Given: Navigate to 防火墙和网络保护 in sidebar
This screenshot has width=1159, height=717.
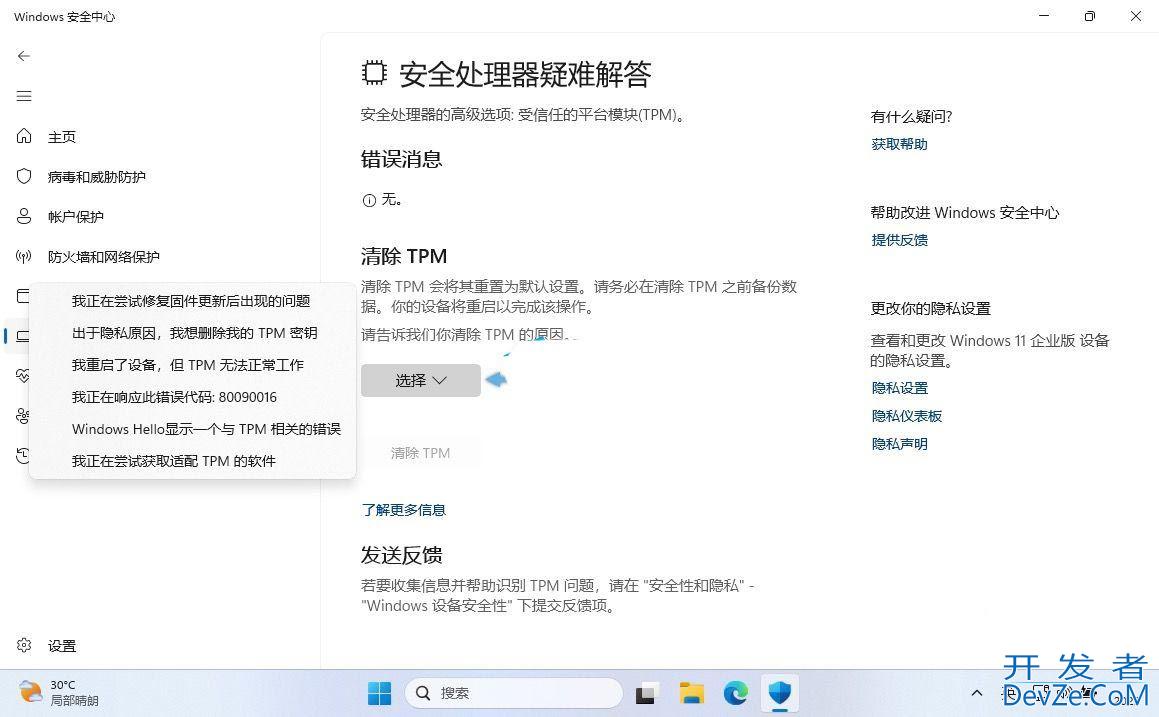Looking at the screenshot, I should tap(103, 256).
